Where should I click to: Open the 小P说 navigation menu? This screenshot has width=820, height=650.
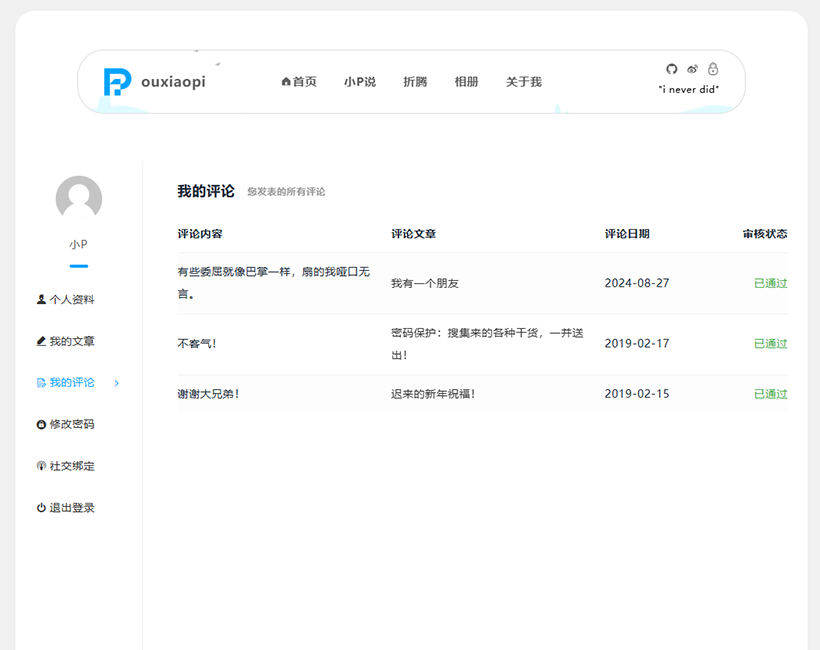[x=360, y=82]
